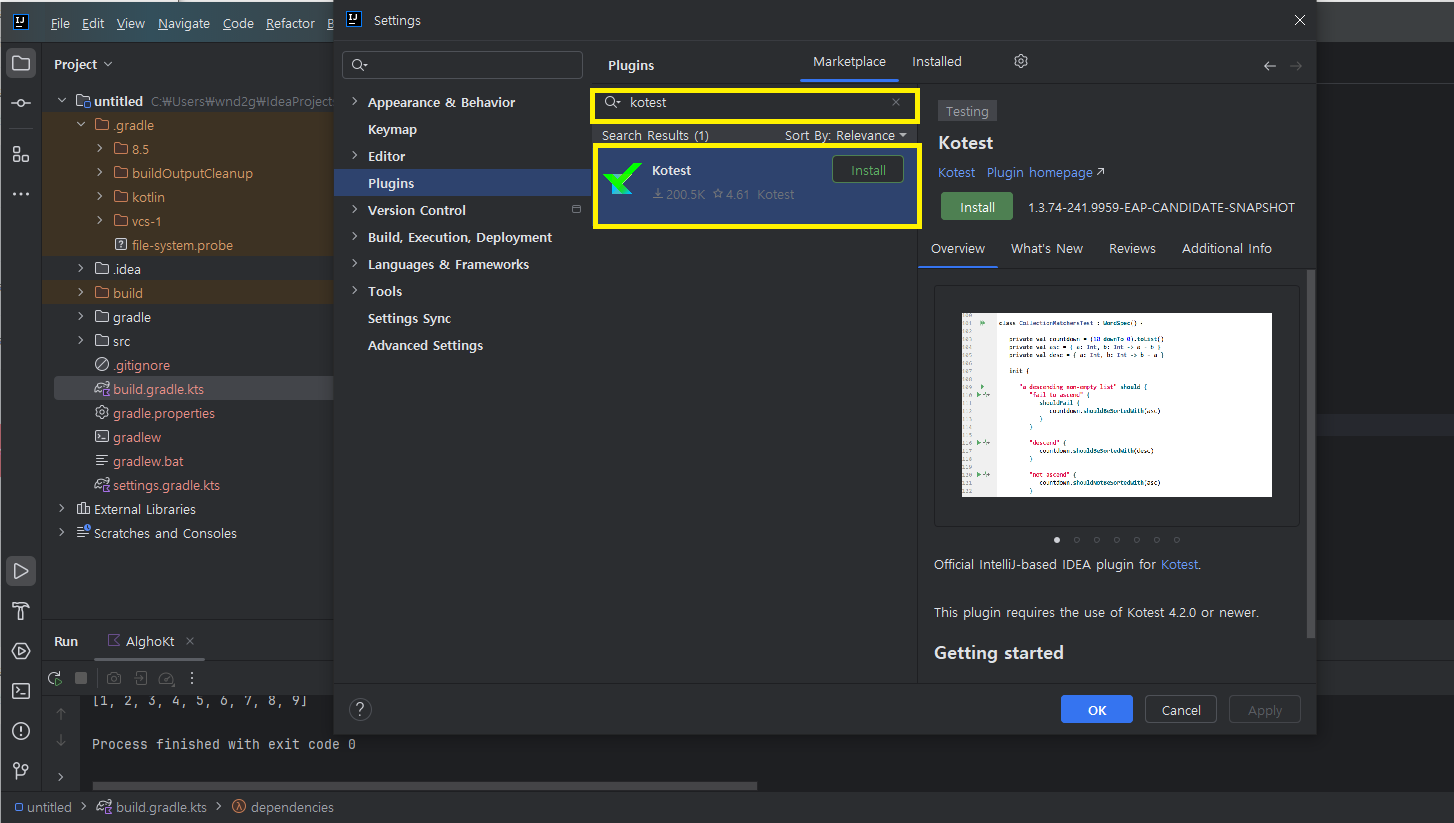This screenshot has height=823, width=1454.
Task: Click Cancel in Settings dialog
Action: click(1181, 710)
